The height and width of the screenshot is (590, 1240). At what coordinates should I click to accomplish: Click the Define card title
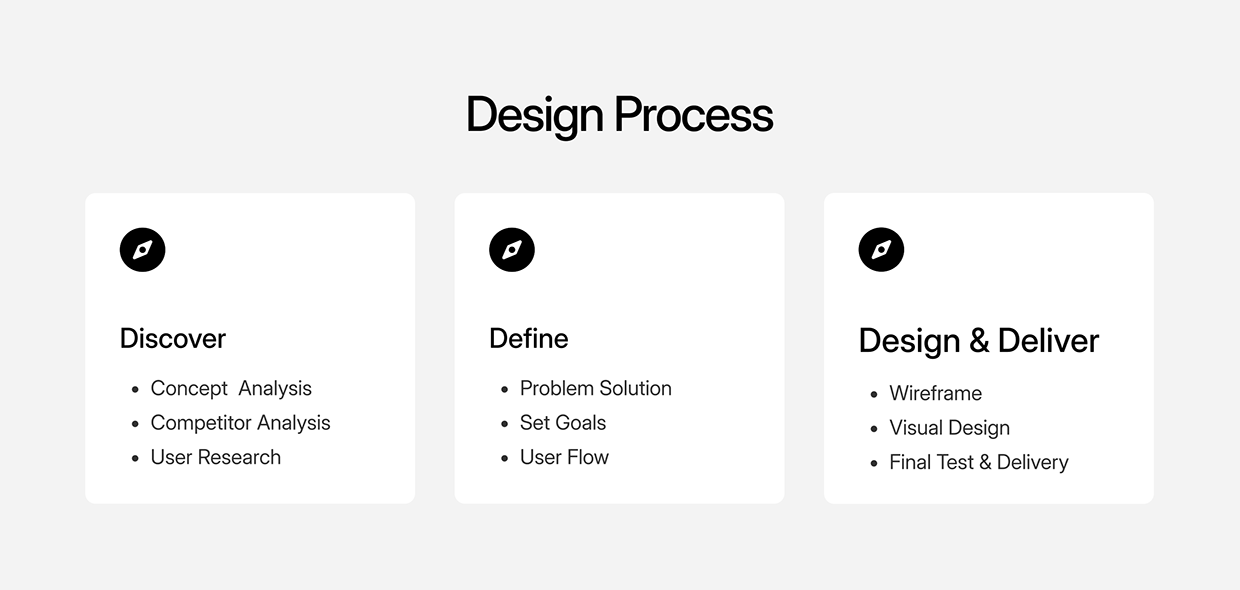(529, 338)
